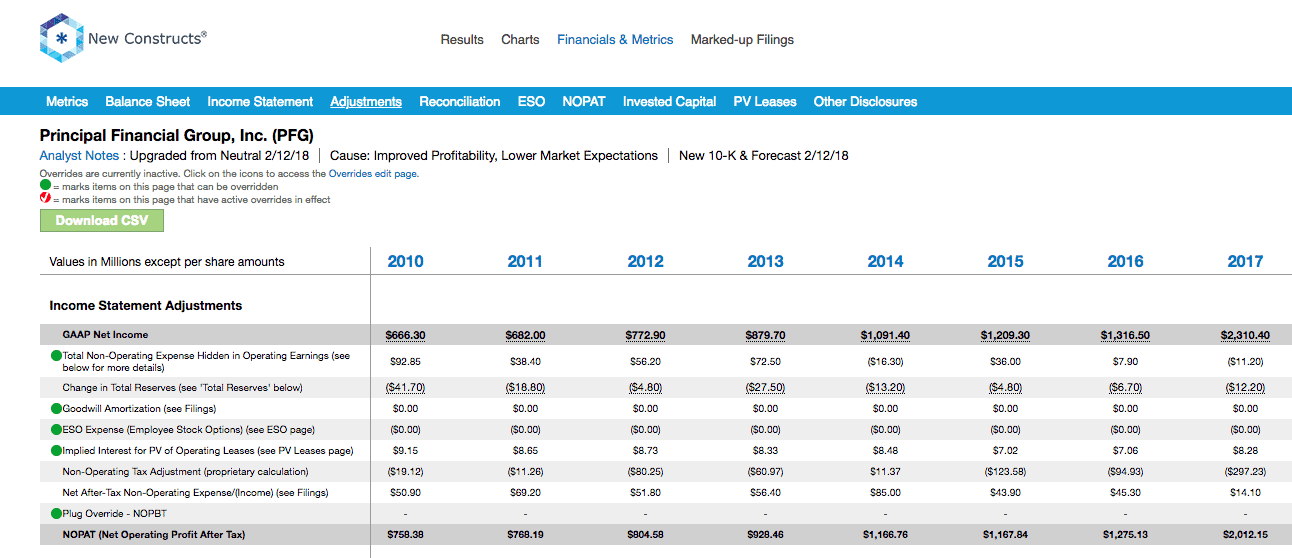
Task: Click the 2016 column header
Action: coord(1125,261)
